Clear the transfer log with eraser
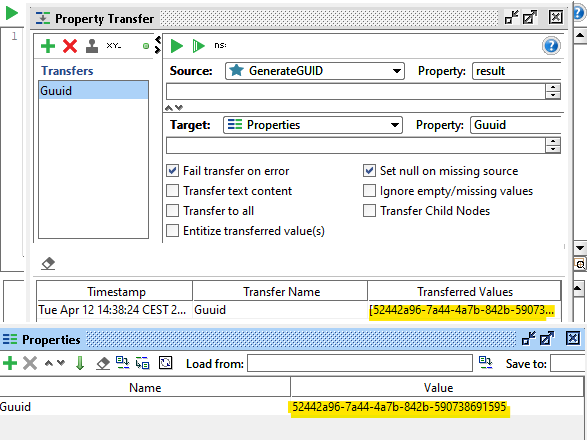This screenshot has height=440, width=587. point(48,263)
